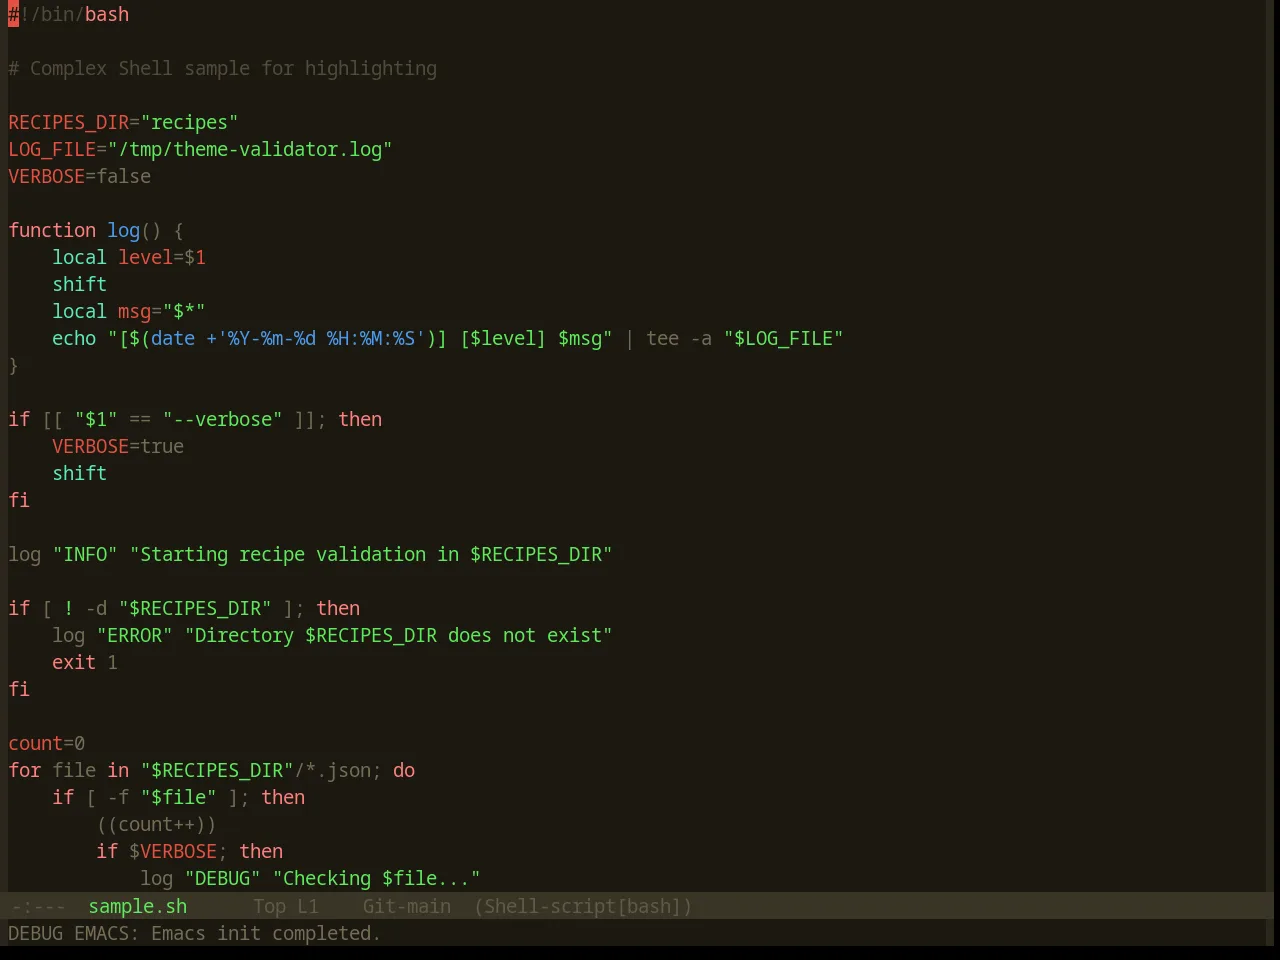
Task: Click the closing brace of log function
Action: tap(13, 365)
